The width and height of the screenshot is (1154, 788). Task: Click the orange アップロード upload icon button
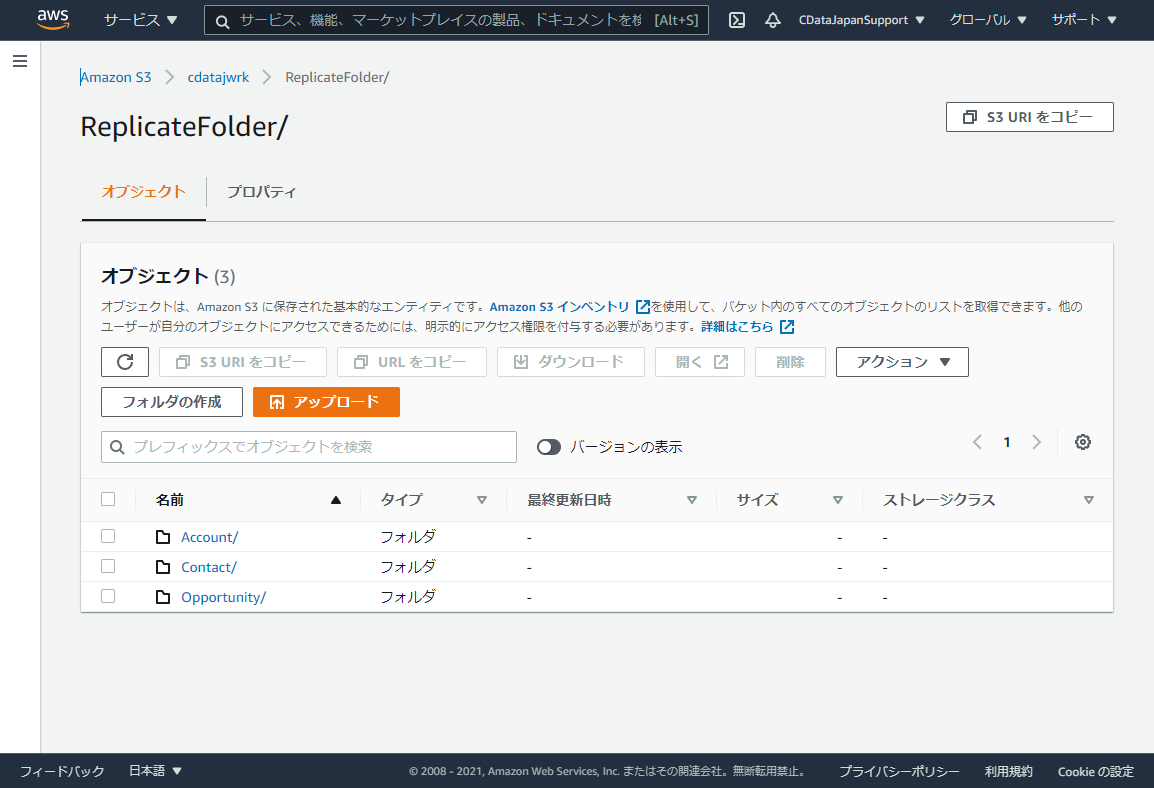(x=327, y=401)
